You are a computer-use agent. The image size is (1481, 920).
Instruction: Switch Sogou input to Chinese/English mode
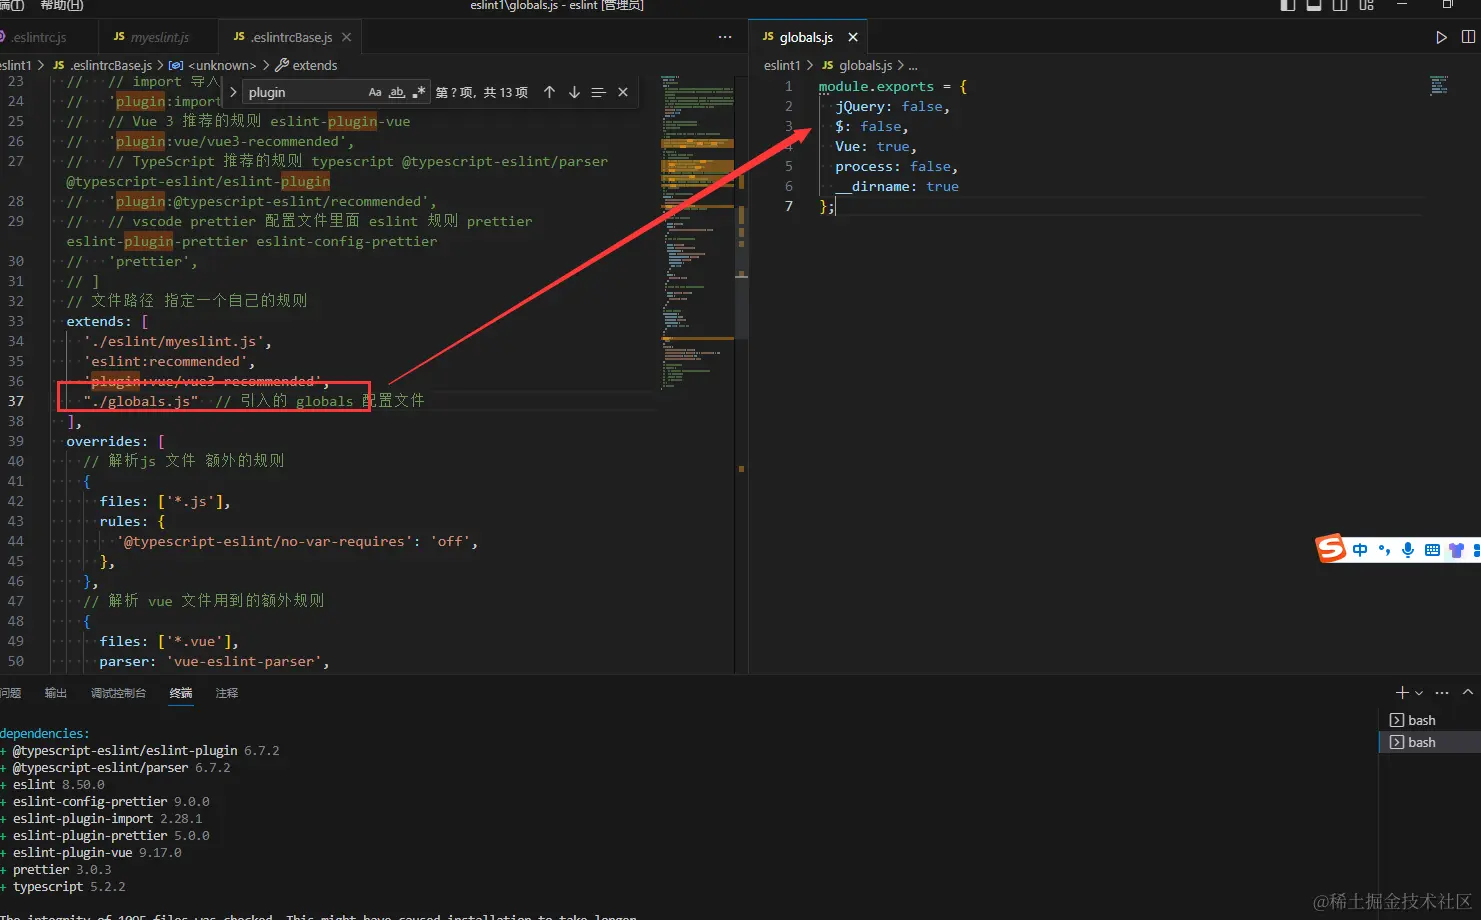(x=1360, y=549)
